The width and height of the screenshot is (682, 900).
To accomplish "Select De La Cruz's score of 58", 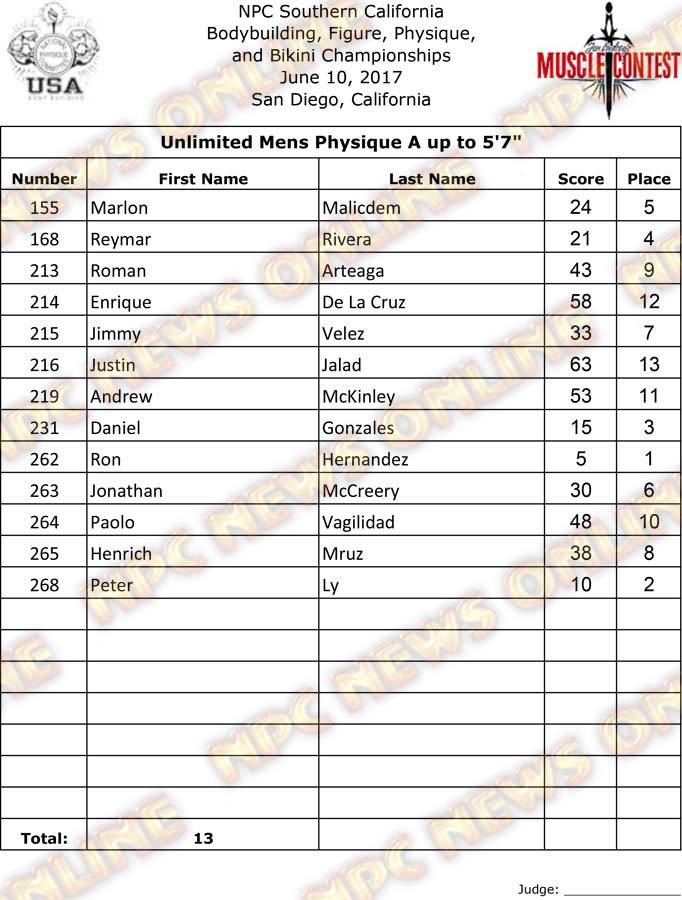I will coord(580,302).
